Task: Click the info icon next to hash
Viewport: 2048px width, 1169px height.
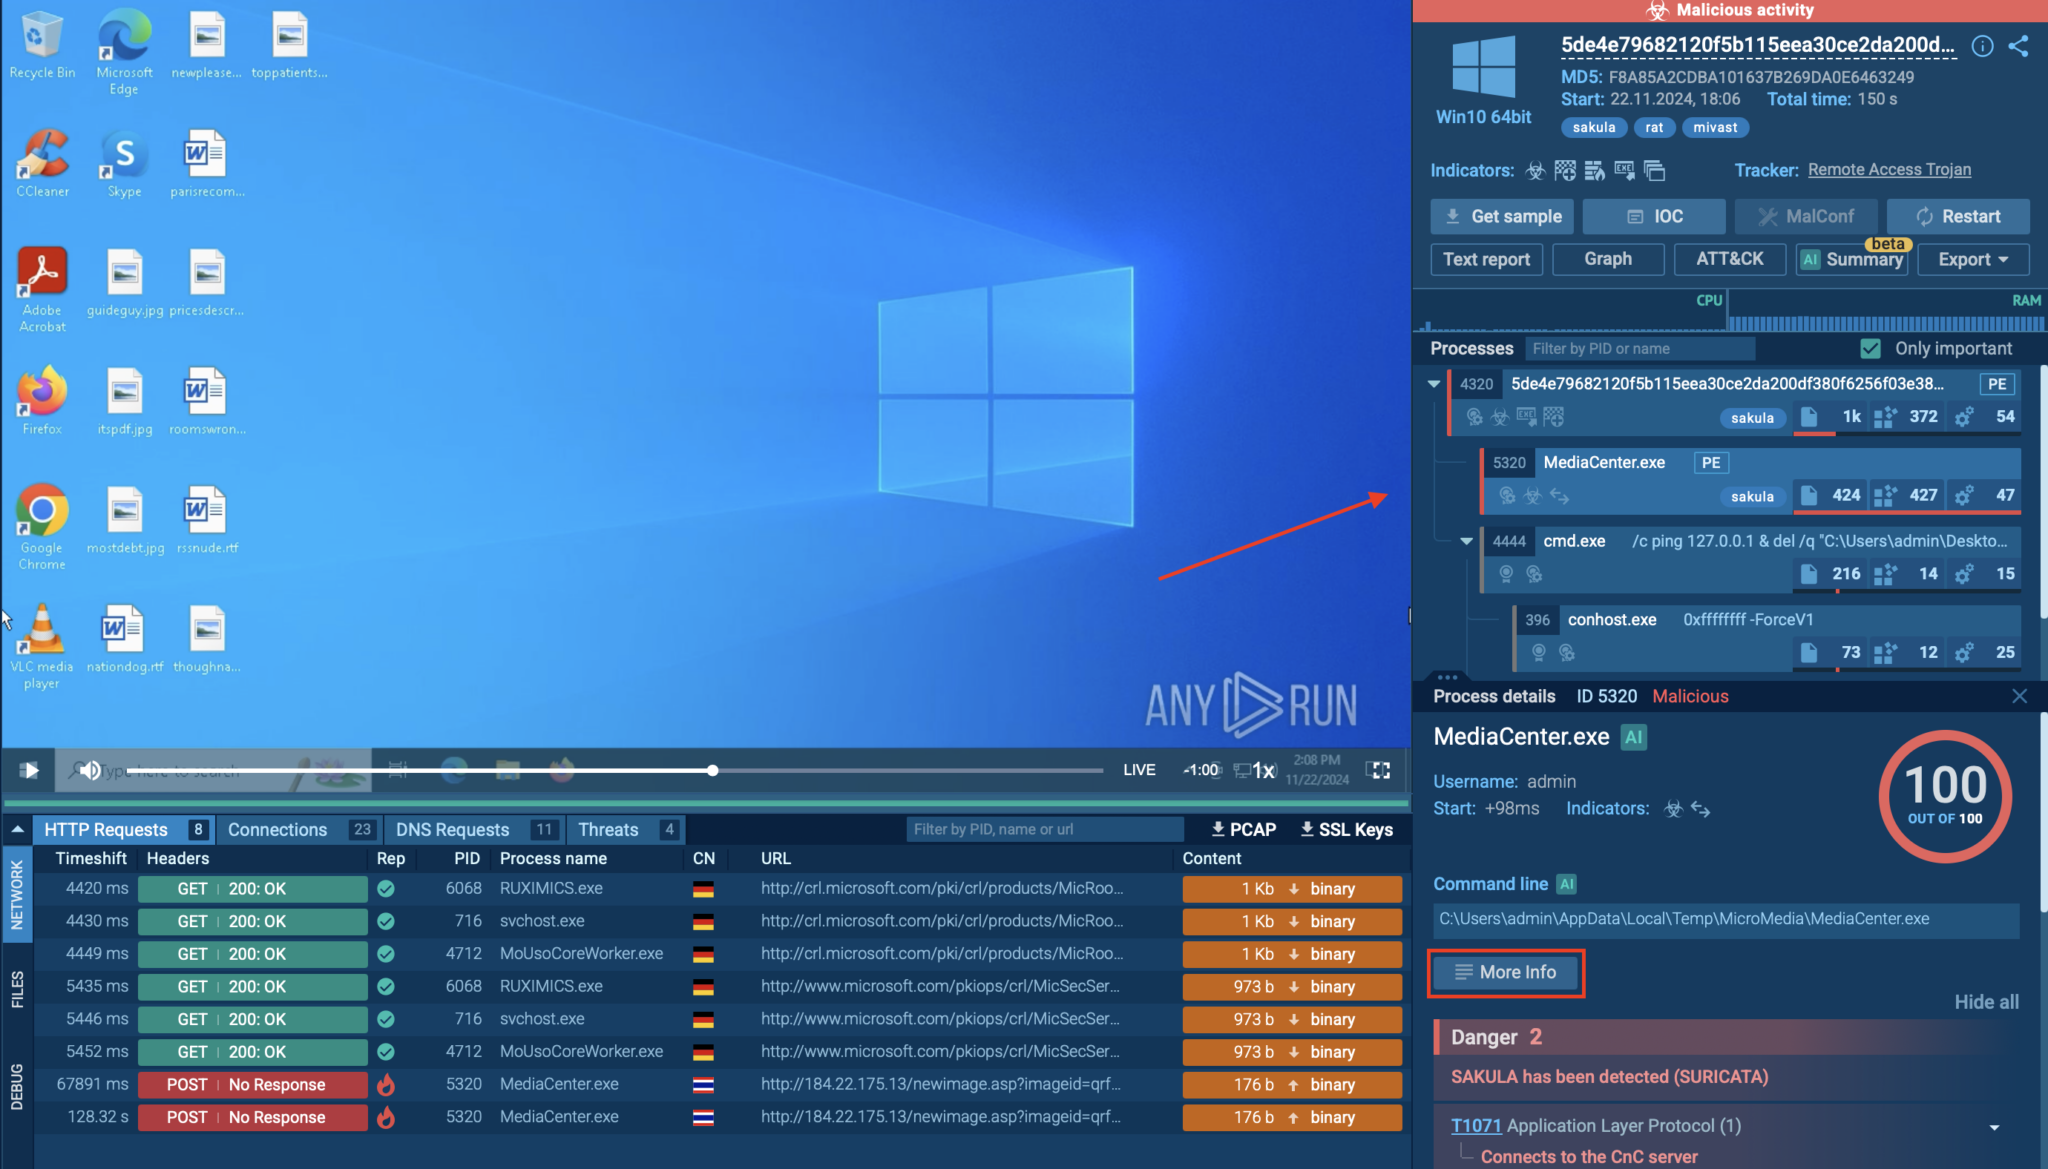Action: [x=1982, y=46]
